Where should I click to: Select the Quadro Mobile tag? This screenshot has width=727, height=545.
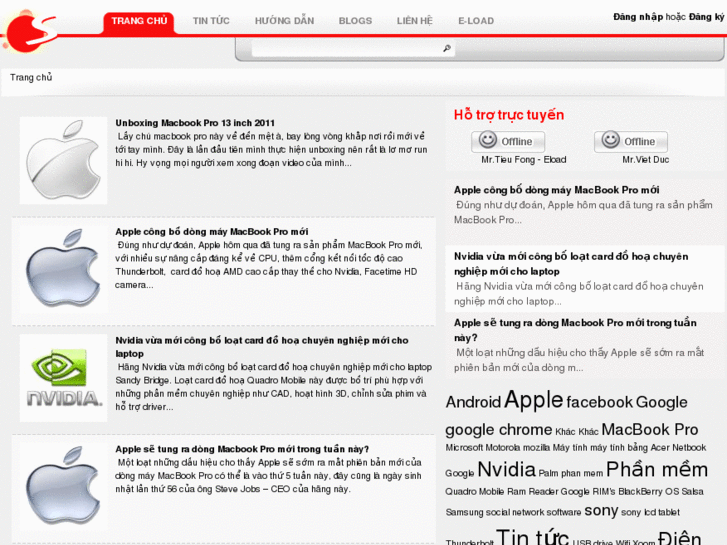click(475, 492)
